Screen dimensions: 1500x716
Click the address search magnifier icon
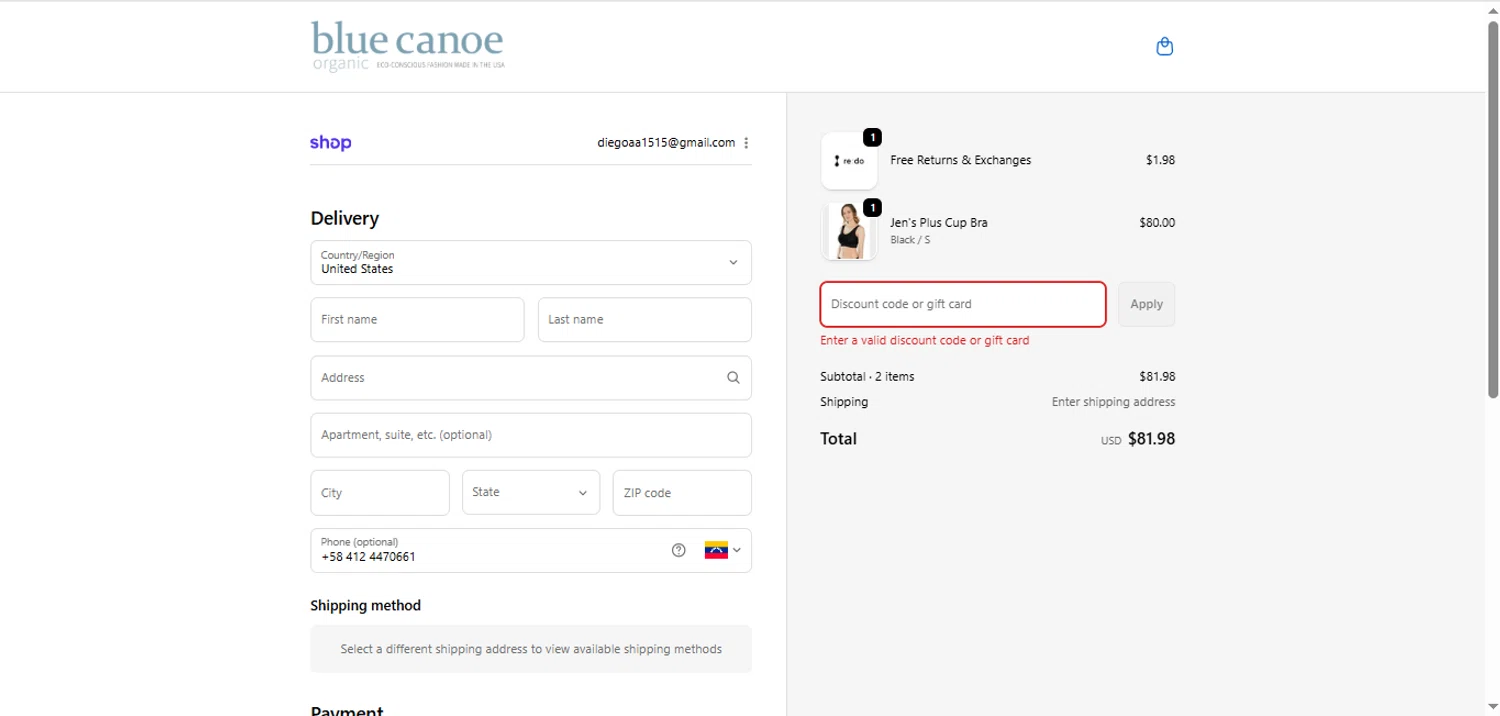(x=733, y=378)
